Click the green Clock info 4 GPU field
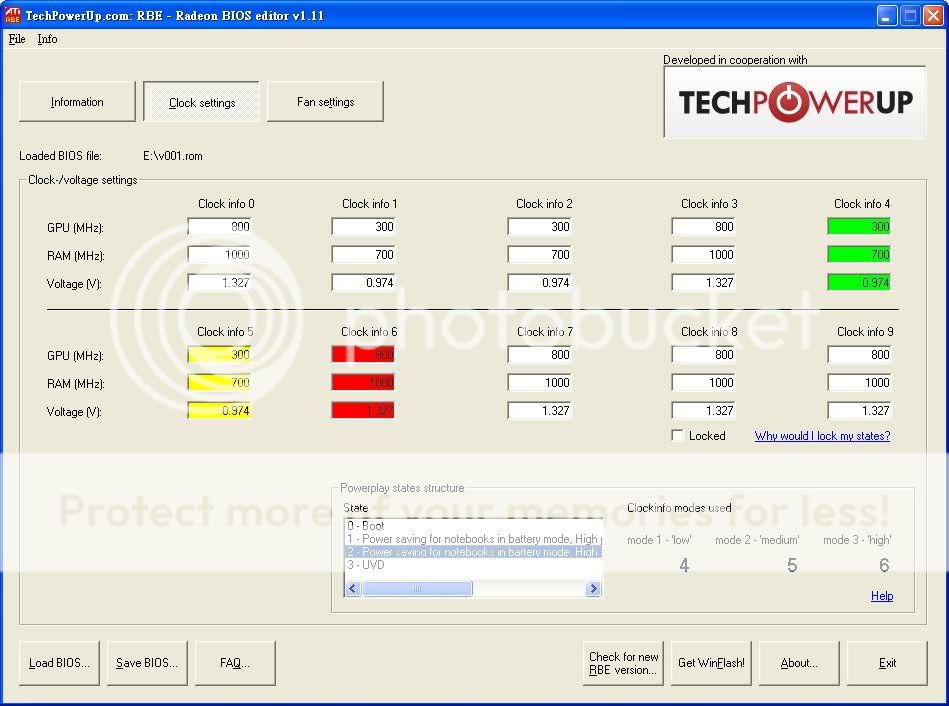 pyautogui.click(x=858, y=227)
